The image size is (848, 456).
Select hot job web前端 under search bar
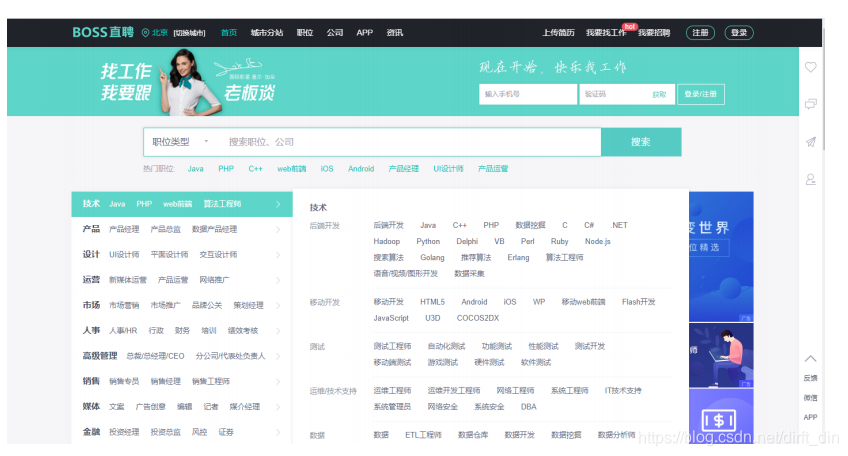click(292, 169)
